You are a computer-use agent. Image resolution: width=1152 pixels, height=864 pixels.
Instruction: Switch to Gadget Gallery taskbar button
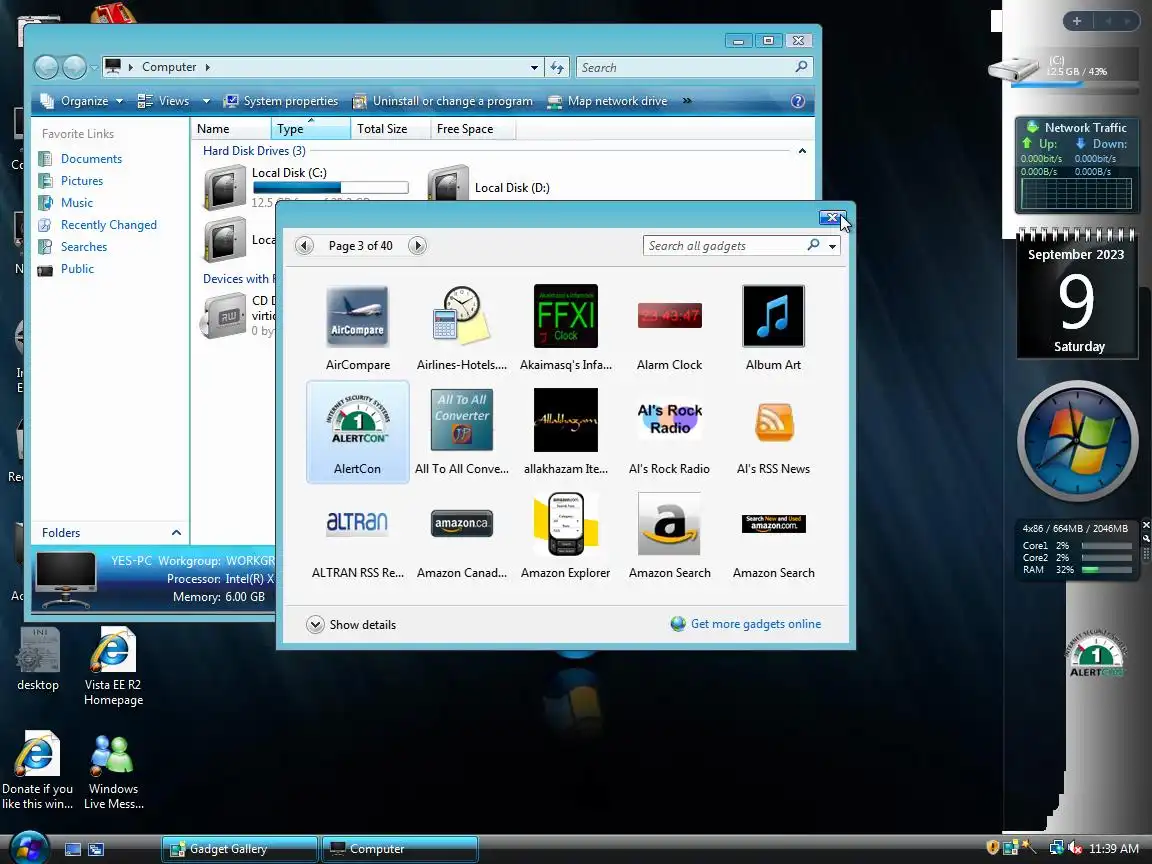coord(240,849)
